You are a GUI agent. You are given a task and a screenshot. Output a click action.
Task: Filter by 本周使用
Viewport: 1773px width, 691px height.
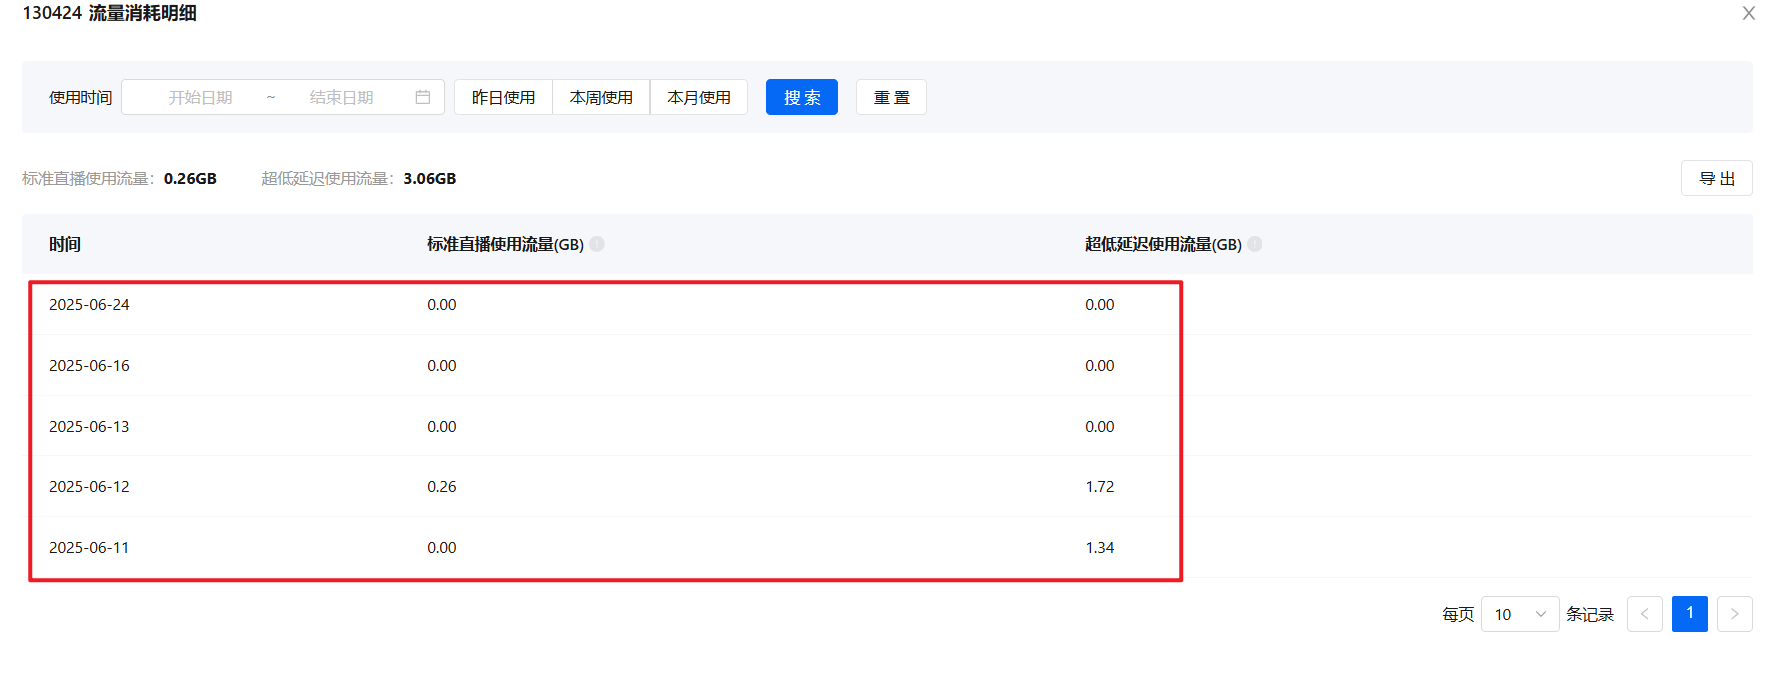coord(601,97)
